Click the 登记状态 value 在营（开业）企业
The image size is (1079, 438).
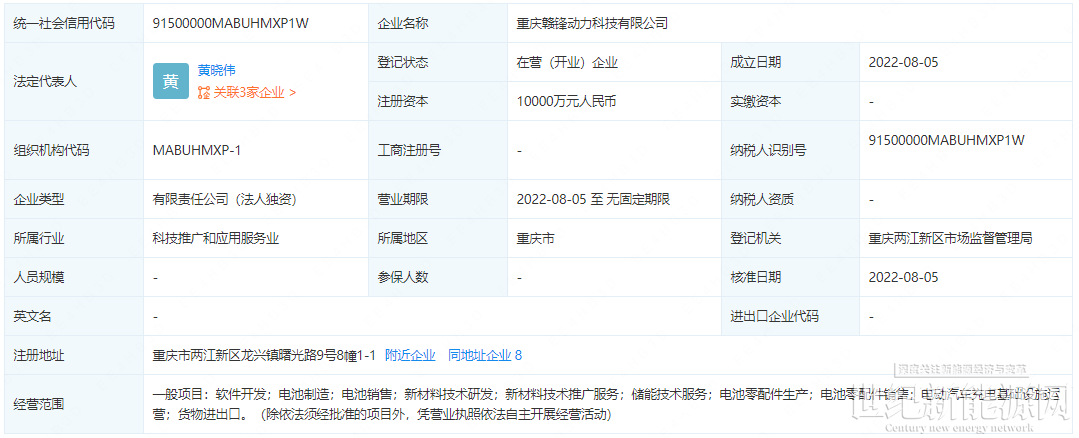pos(567,63)
